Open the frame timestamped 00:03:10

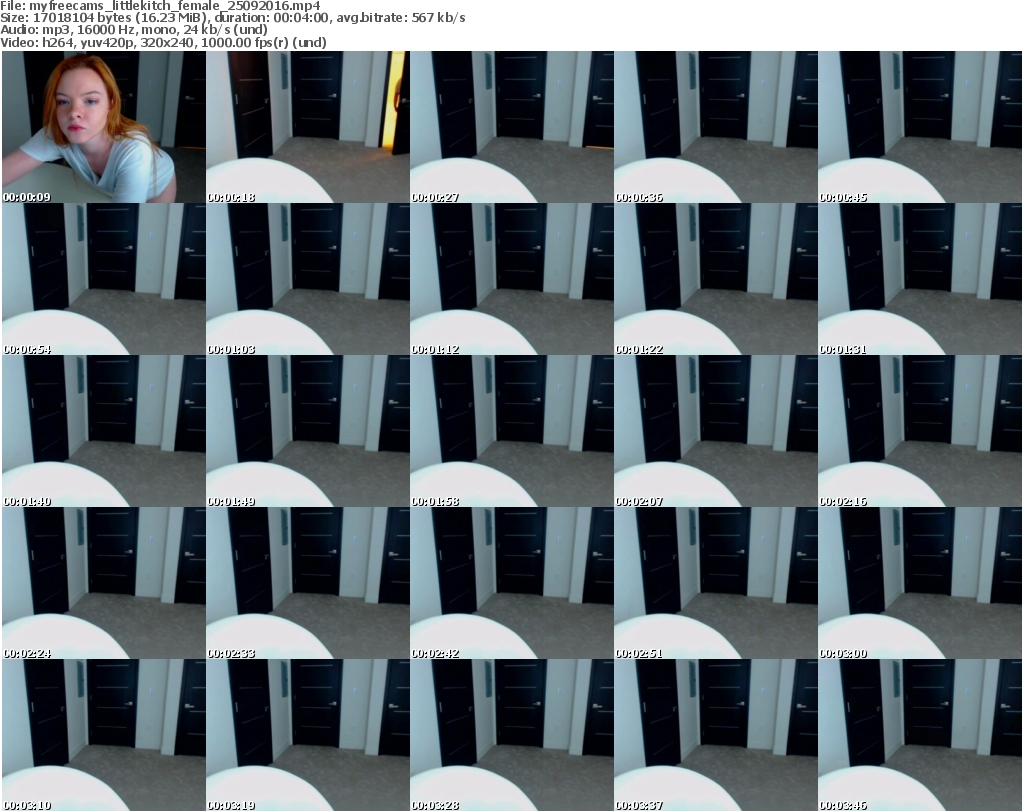click(104, 735)
